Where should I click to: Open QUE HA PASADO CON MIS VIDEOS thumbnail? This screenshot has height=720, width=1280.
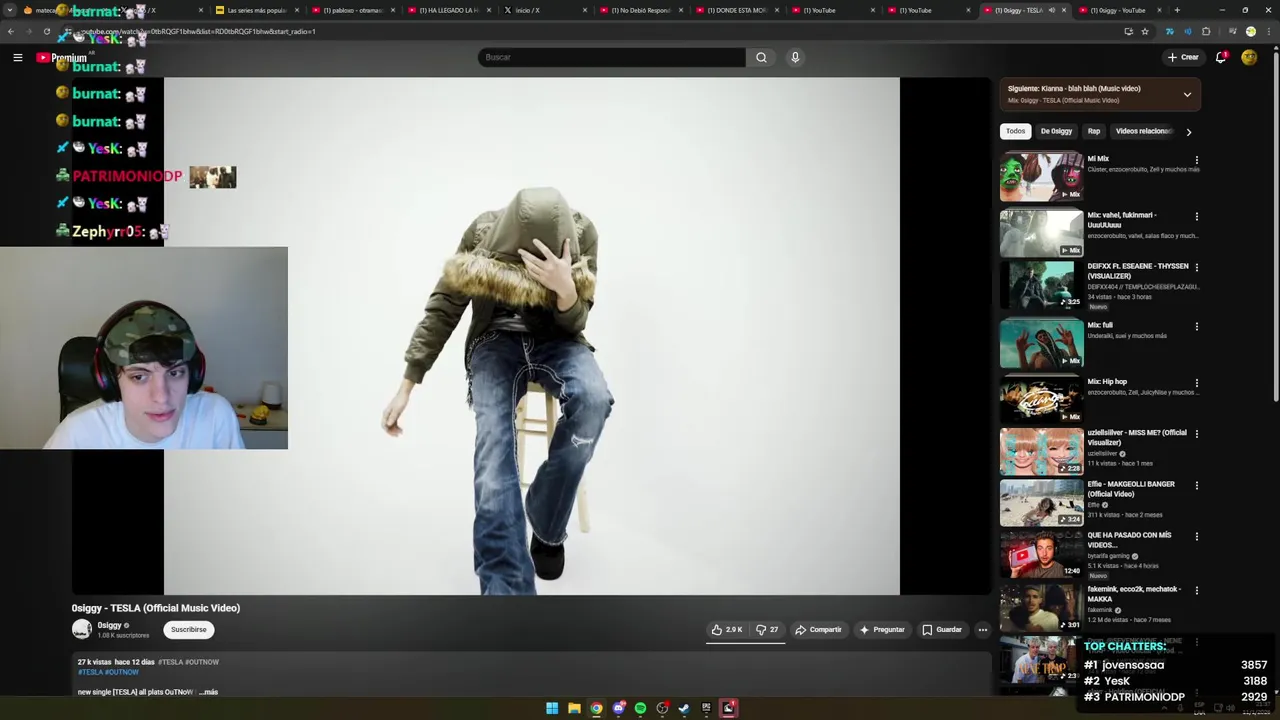point(1041,554)
